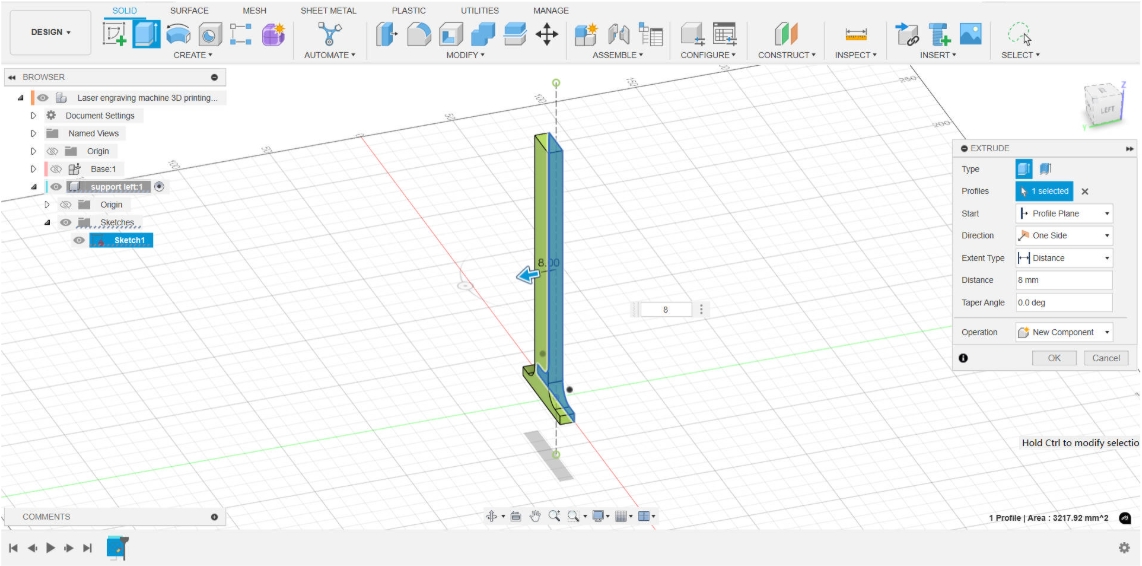Click the Taper Angle field
The image size is (1142, 566).
tap(1064, 302)
